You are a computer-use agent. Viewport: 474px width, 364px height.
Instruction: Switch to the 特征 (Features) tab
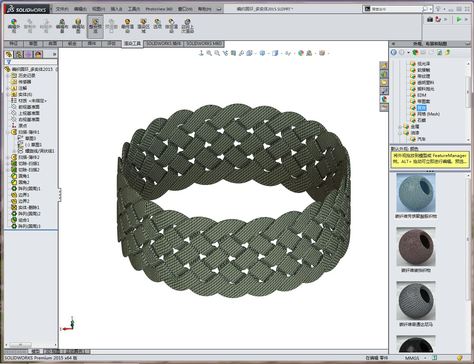click(x=13, y=44)
